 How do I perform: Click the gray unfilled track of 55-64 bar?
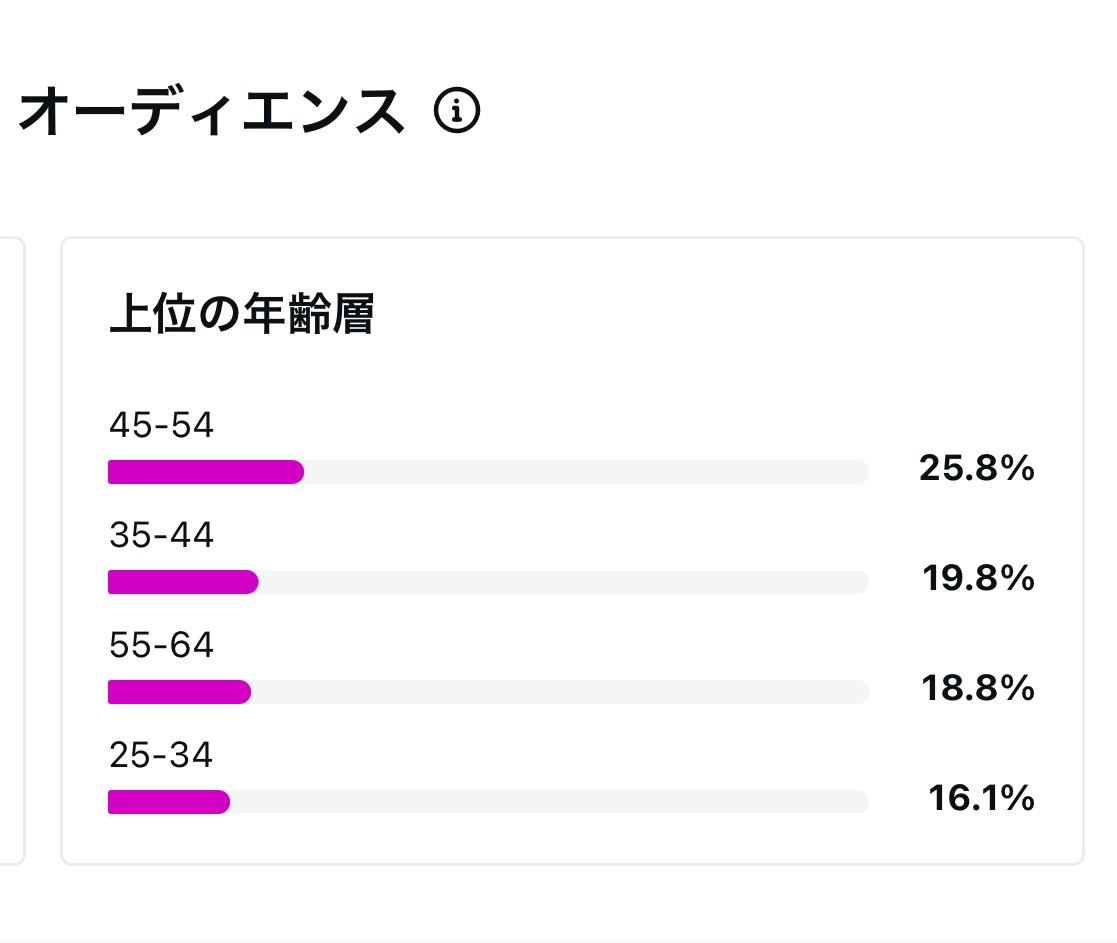(x=558, y=692)
